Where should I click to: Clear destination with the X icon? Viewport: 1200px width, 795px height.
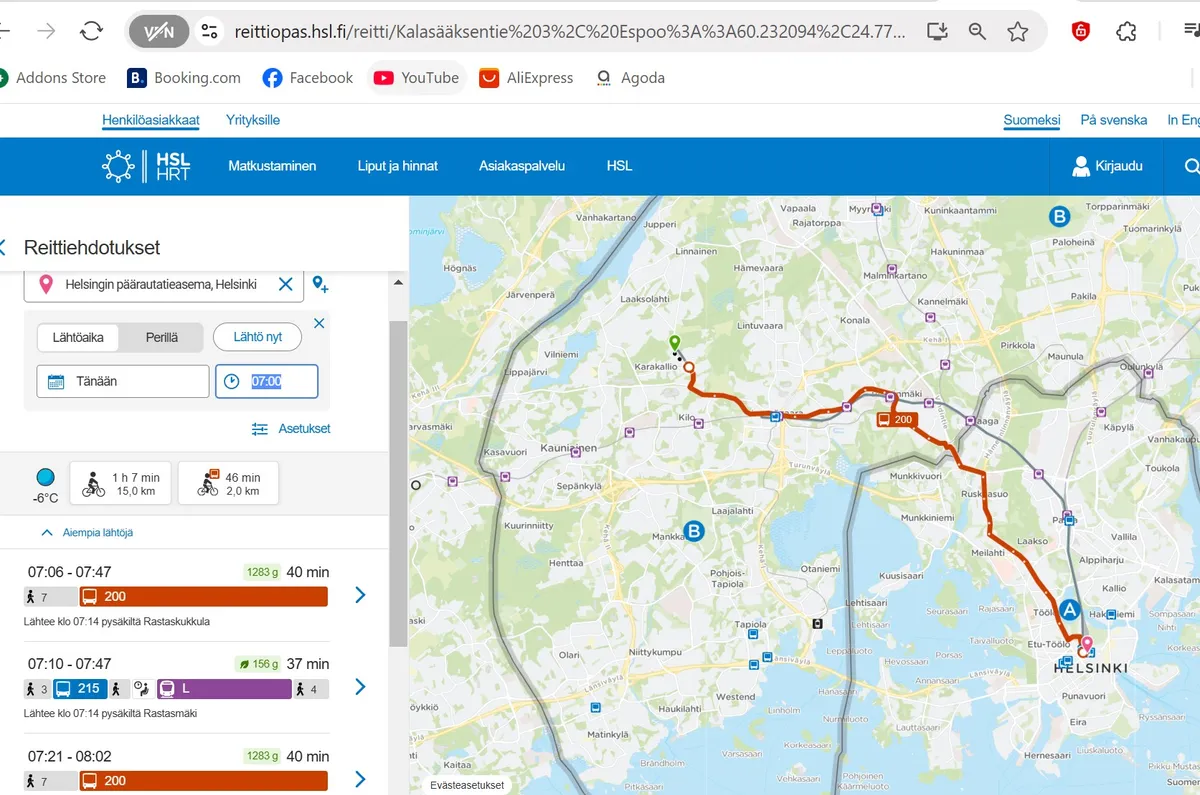point(286,284)
